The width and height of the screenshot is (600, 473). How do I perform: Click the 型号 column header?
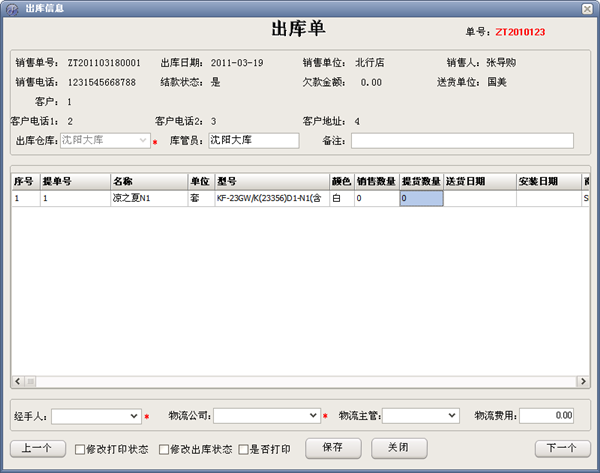point(271,182)
